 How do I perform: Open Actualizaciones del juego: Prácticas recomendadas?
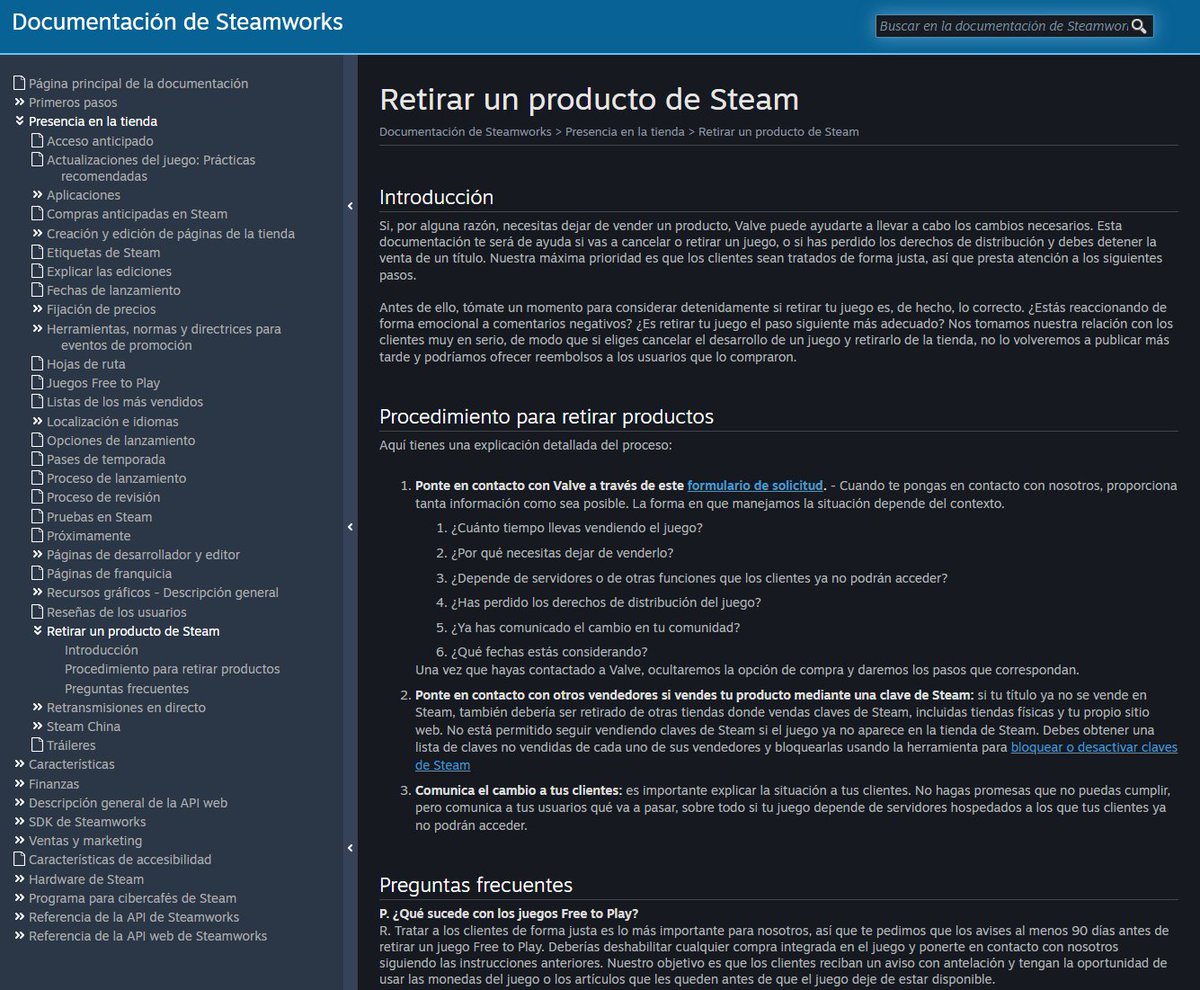151,168
